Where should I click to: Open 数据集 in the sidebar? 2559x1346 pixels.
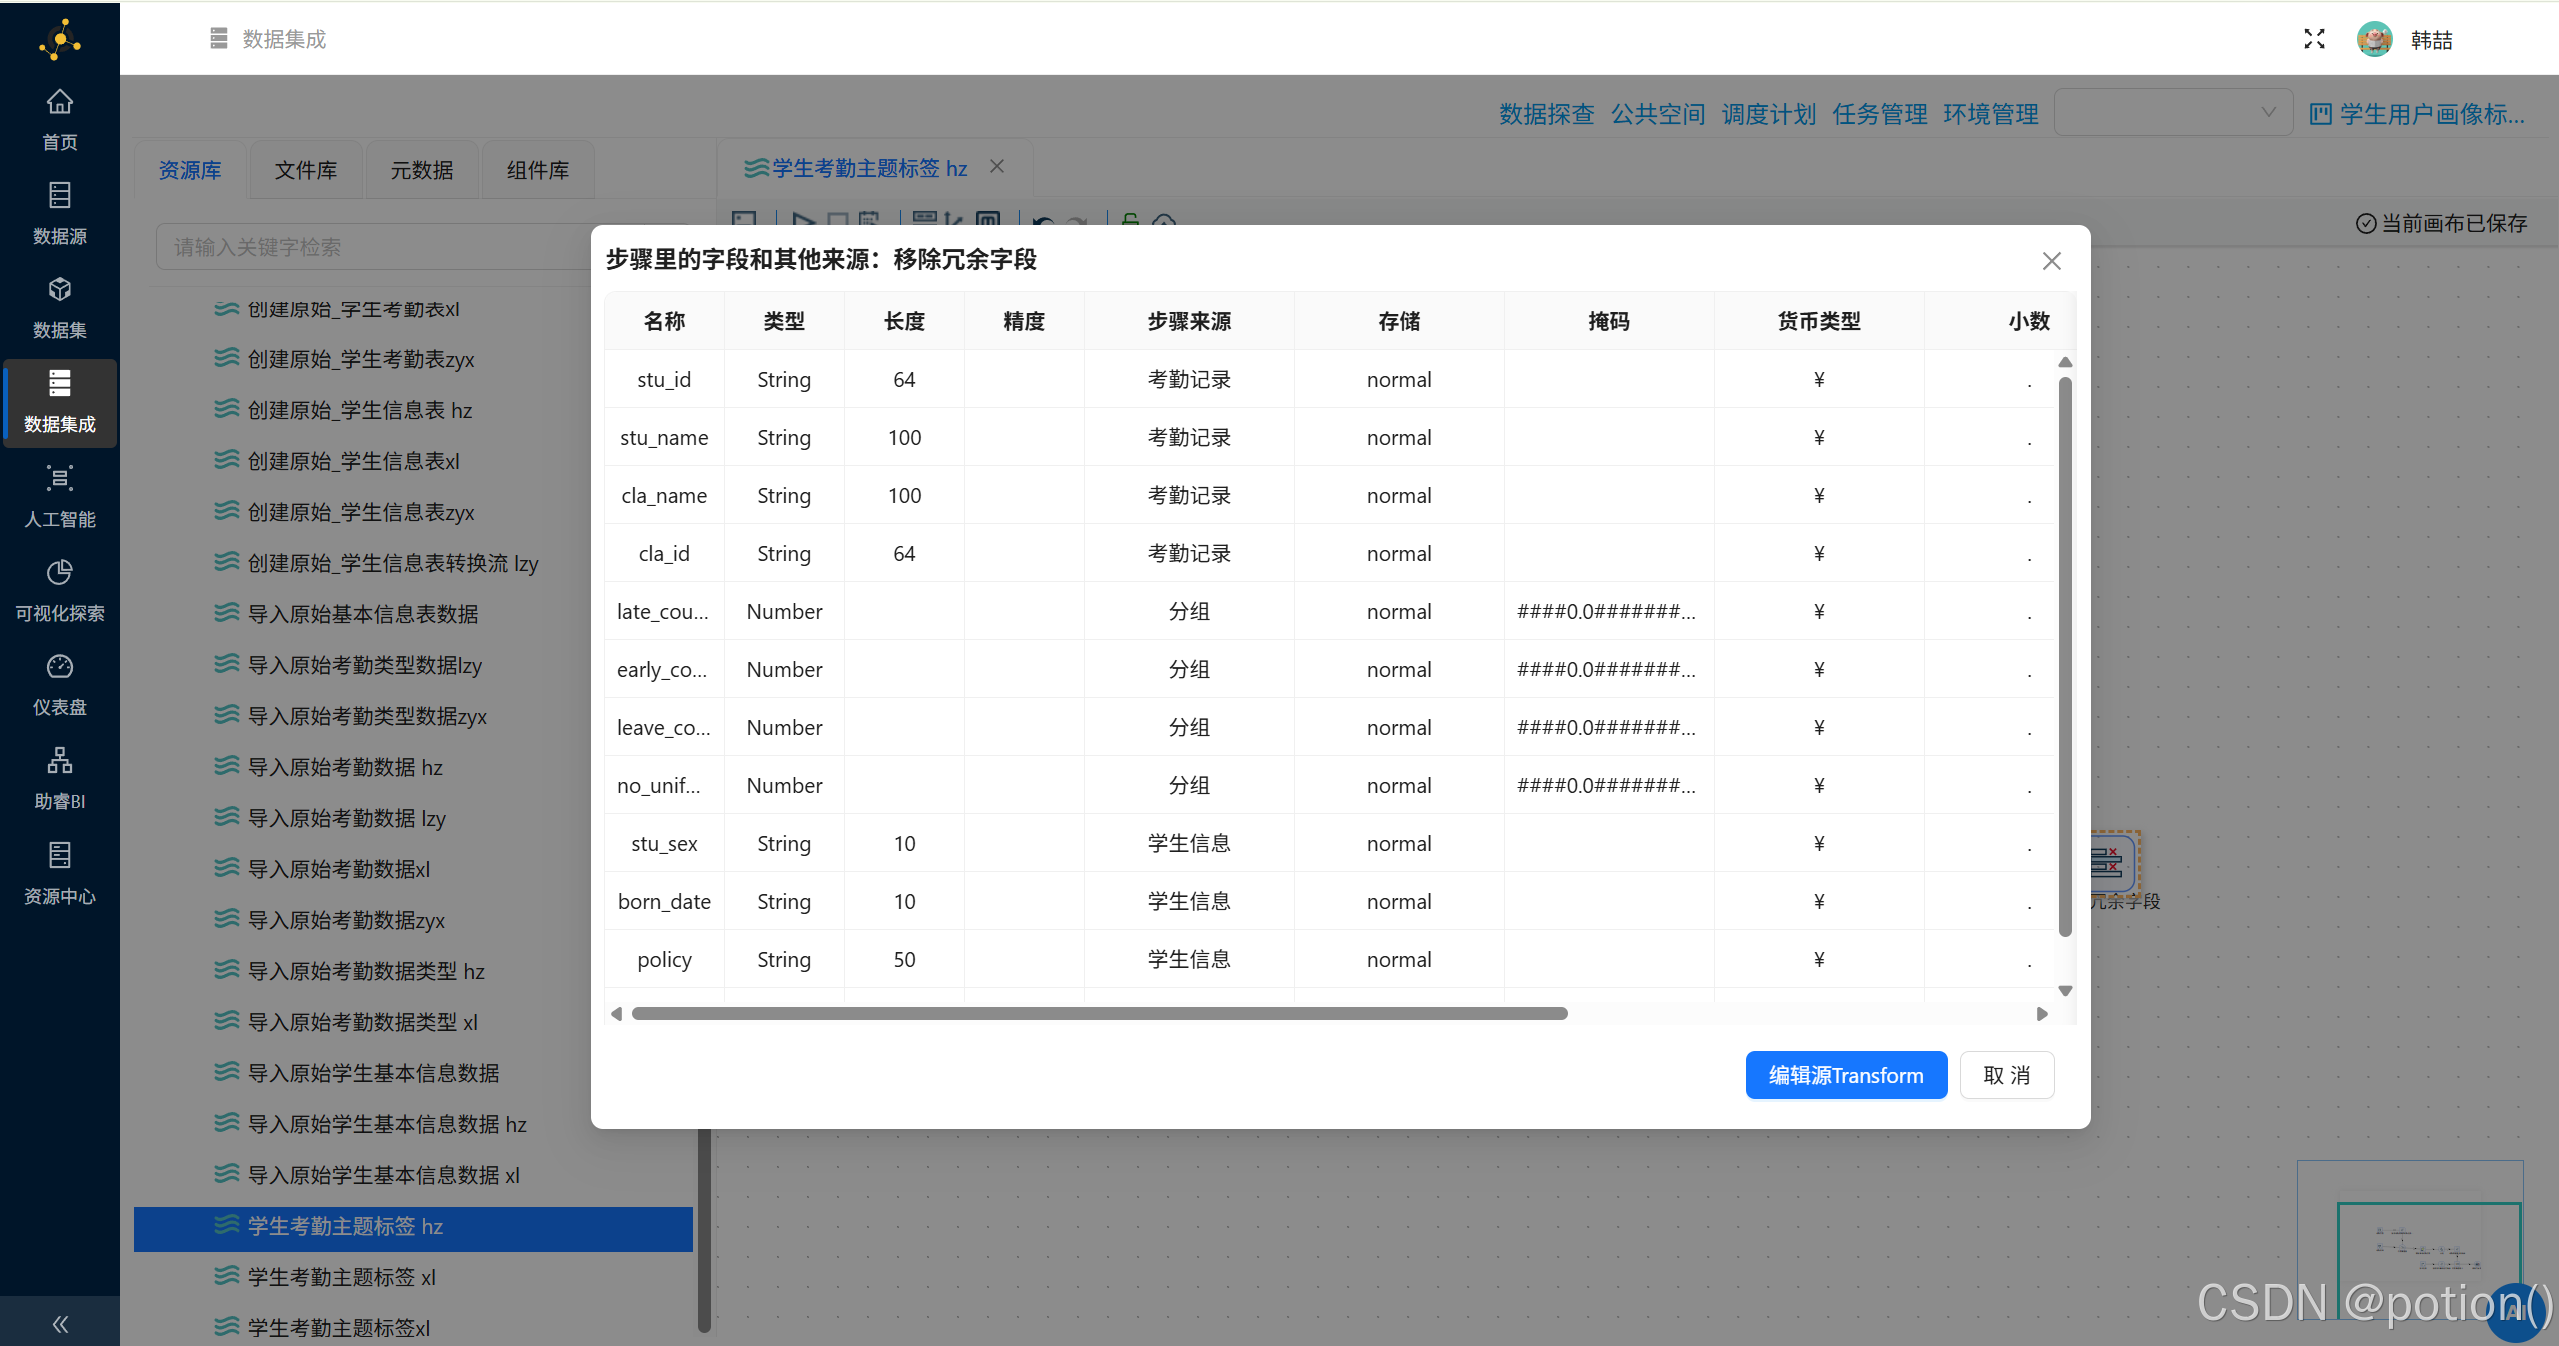pos(60,308)
